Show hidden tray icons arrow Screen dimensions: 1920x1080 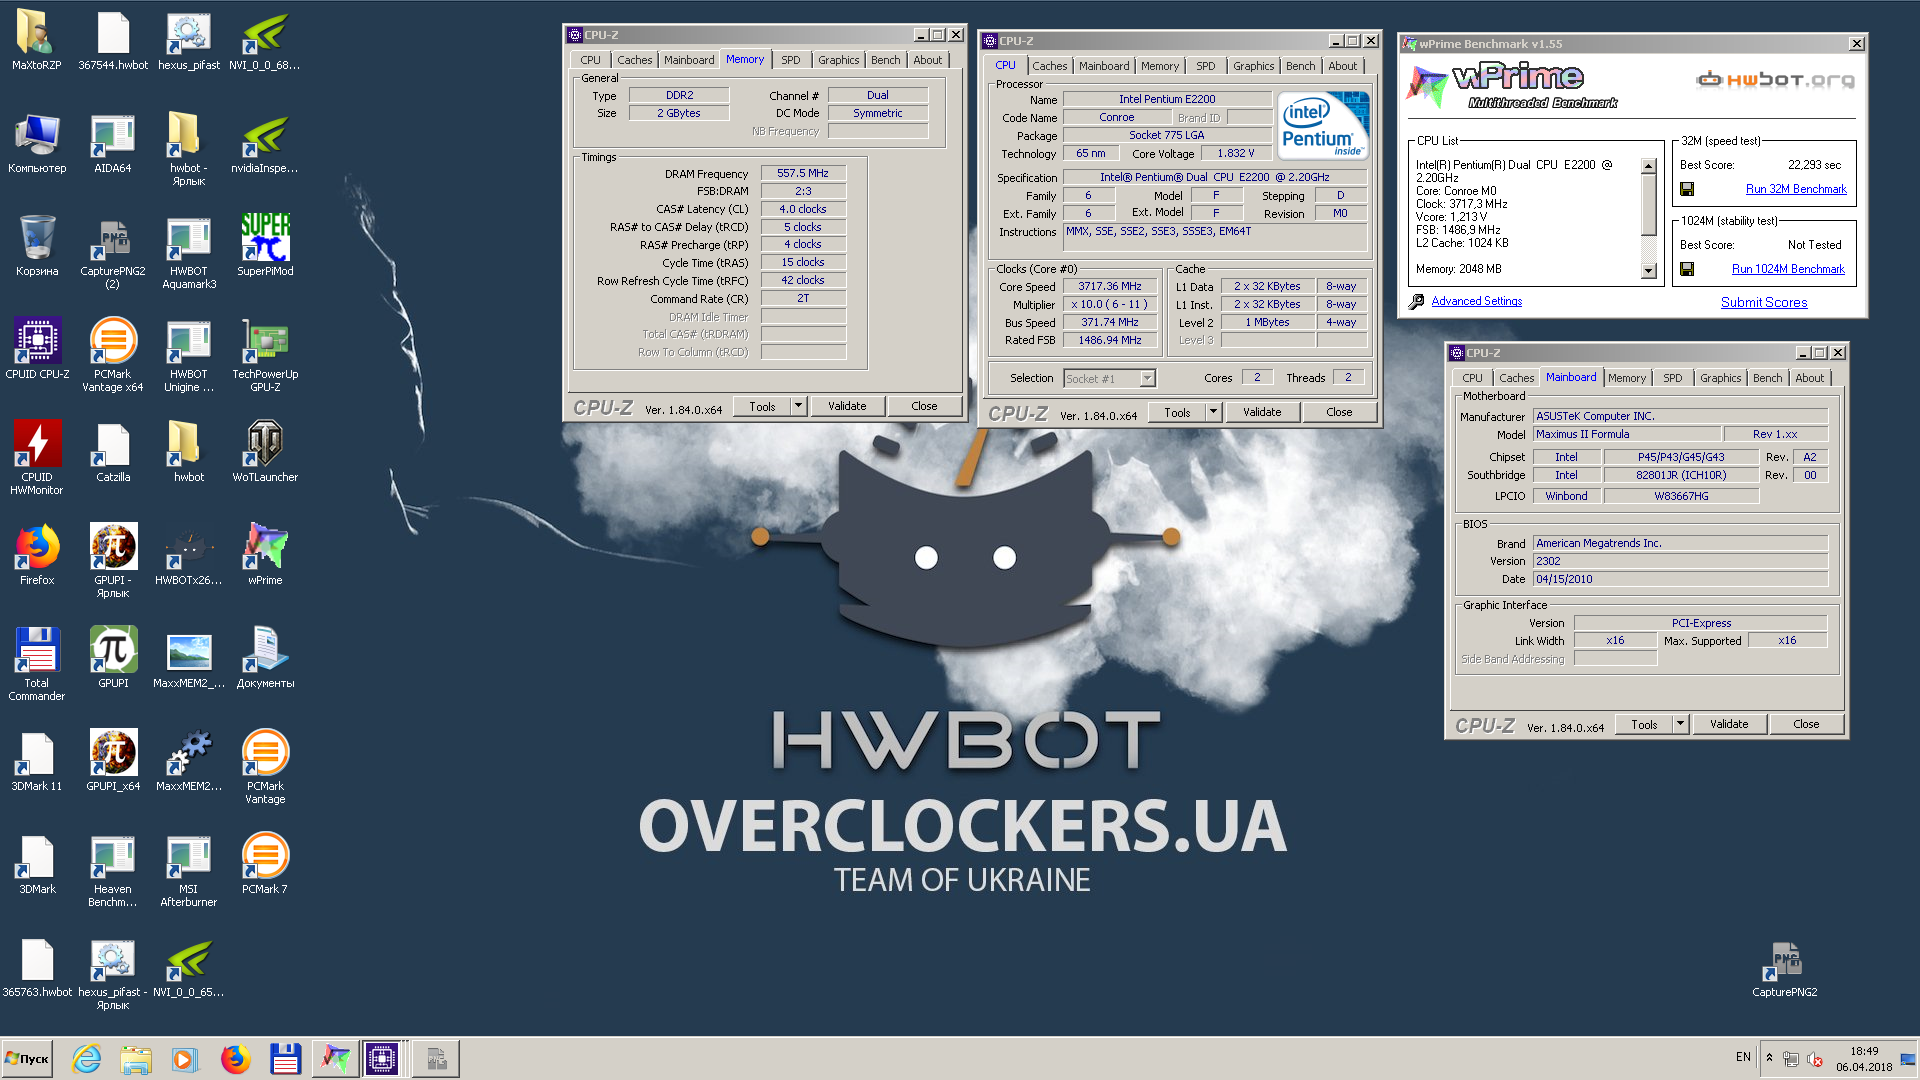[1769, 1058]
